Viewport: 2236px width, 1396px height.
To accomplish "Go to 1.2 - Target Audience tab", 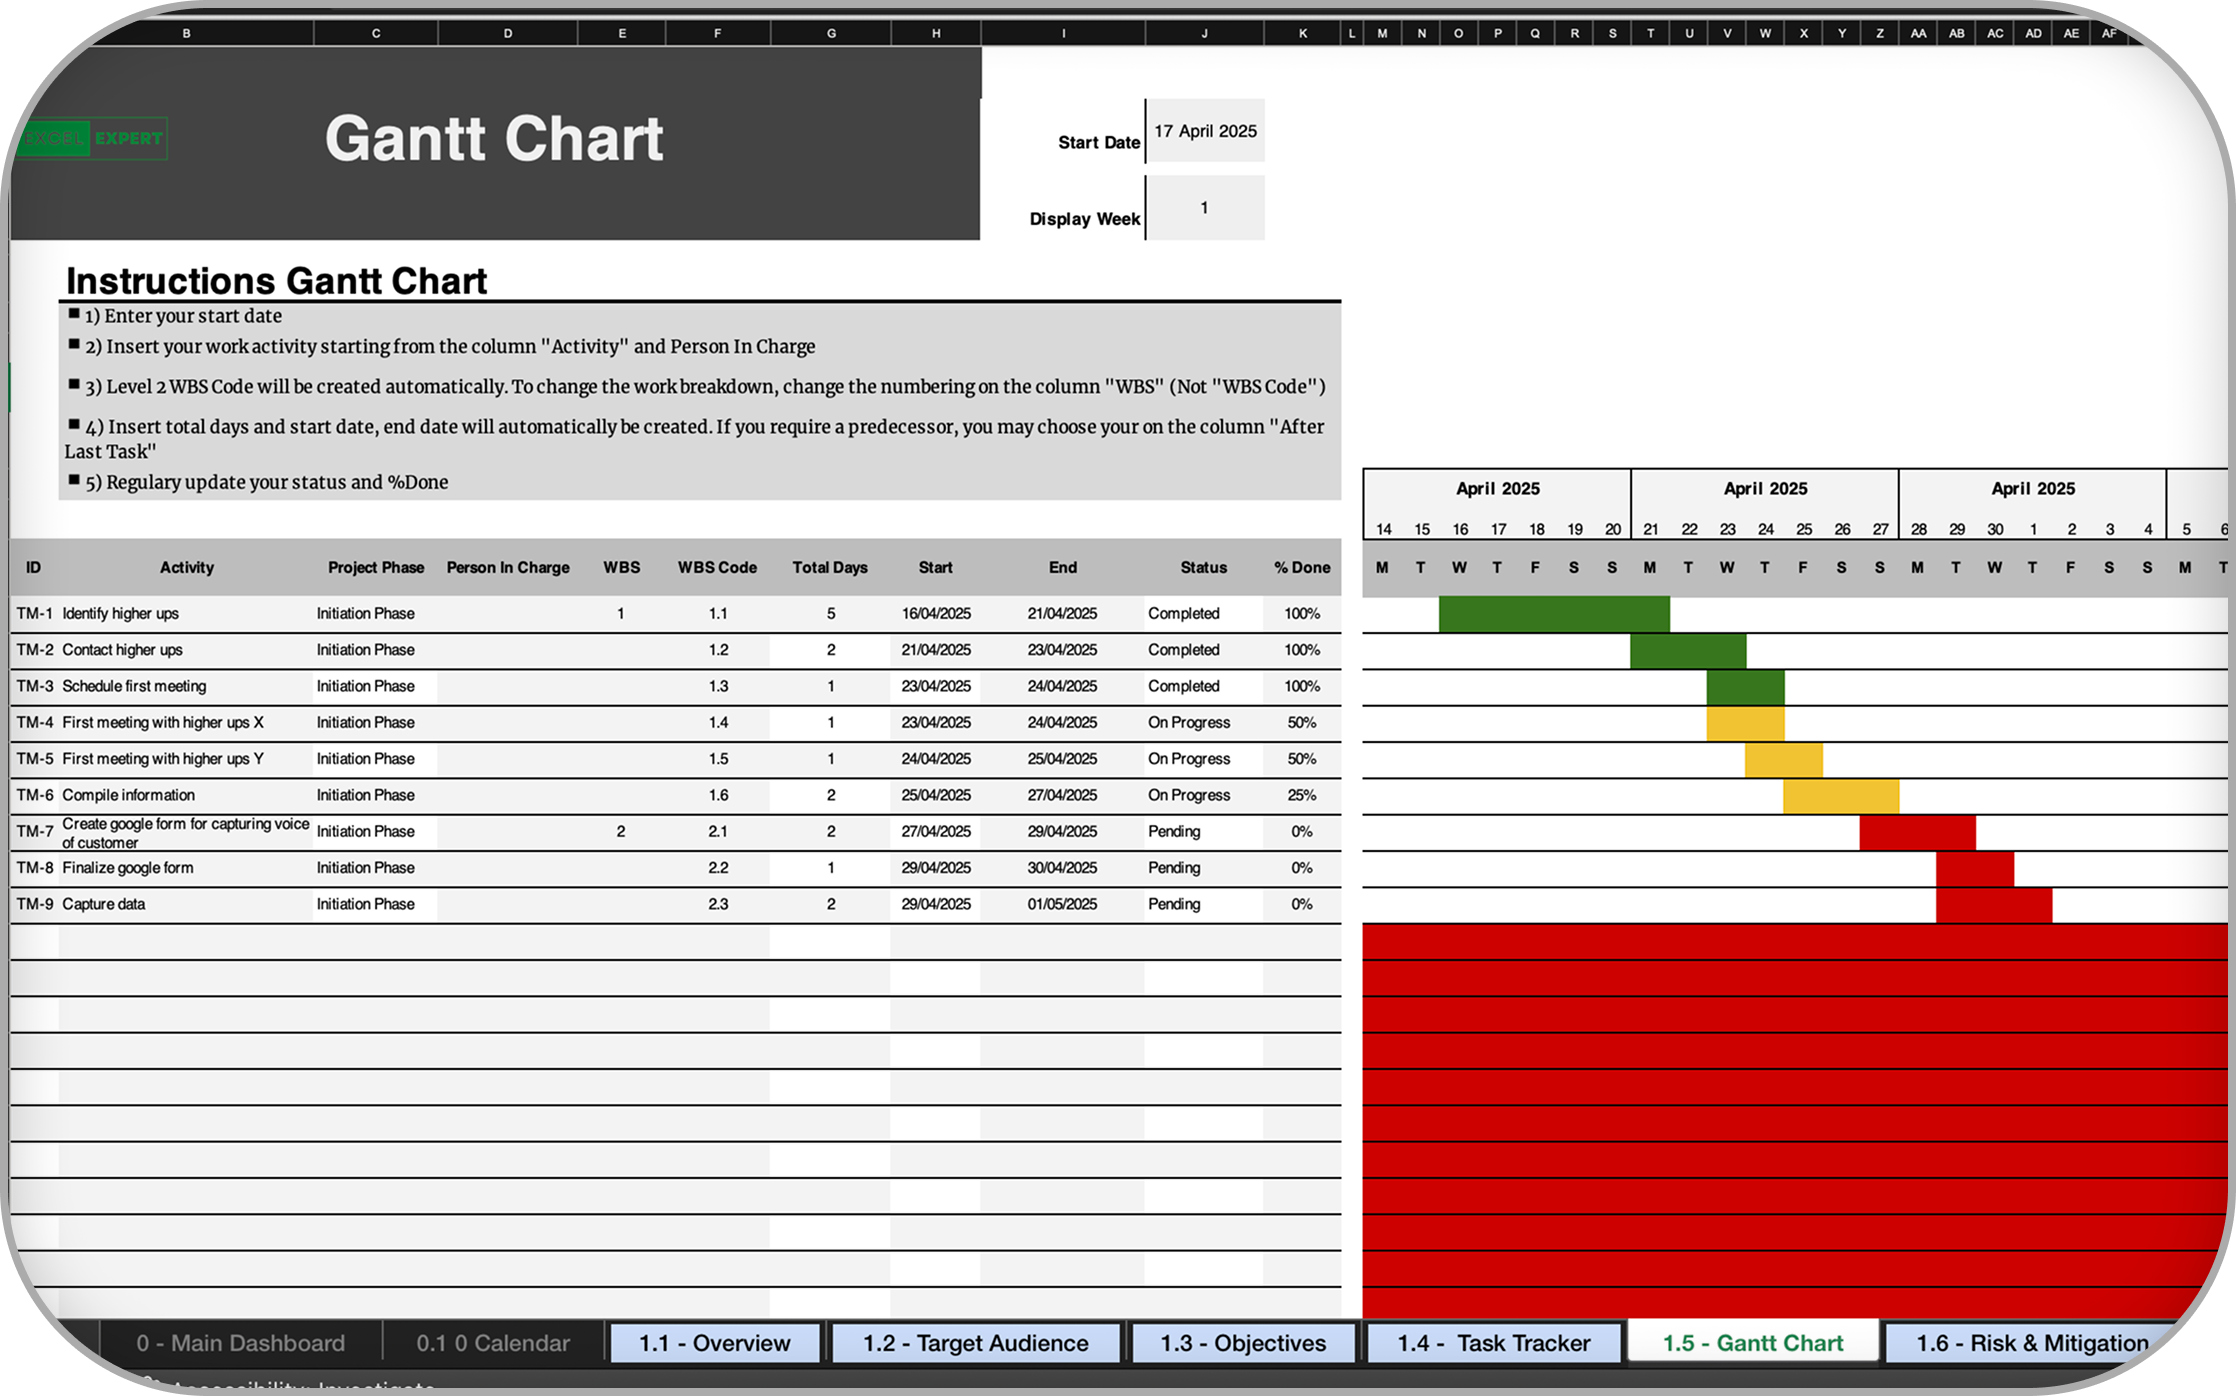I will coord(975,1343).
